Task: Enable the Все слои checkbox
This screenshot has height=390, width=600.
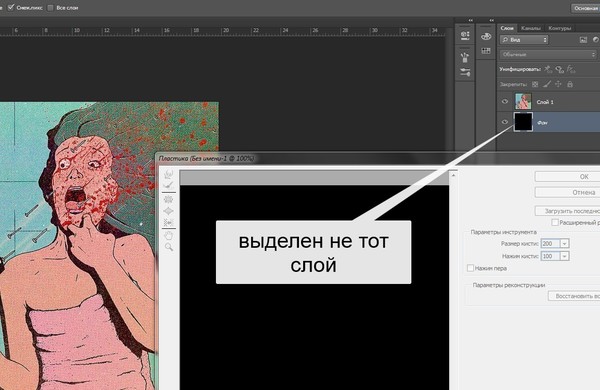Action: [x=50, y=7]
